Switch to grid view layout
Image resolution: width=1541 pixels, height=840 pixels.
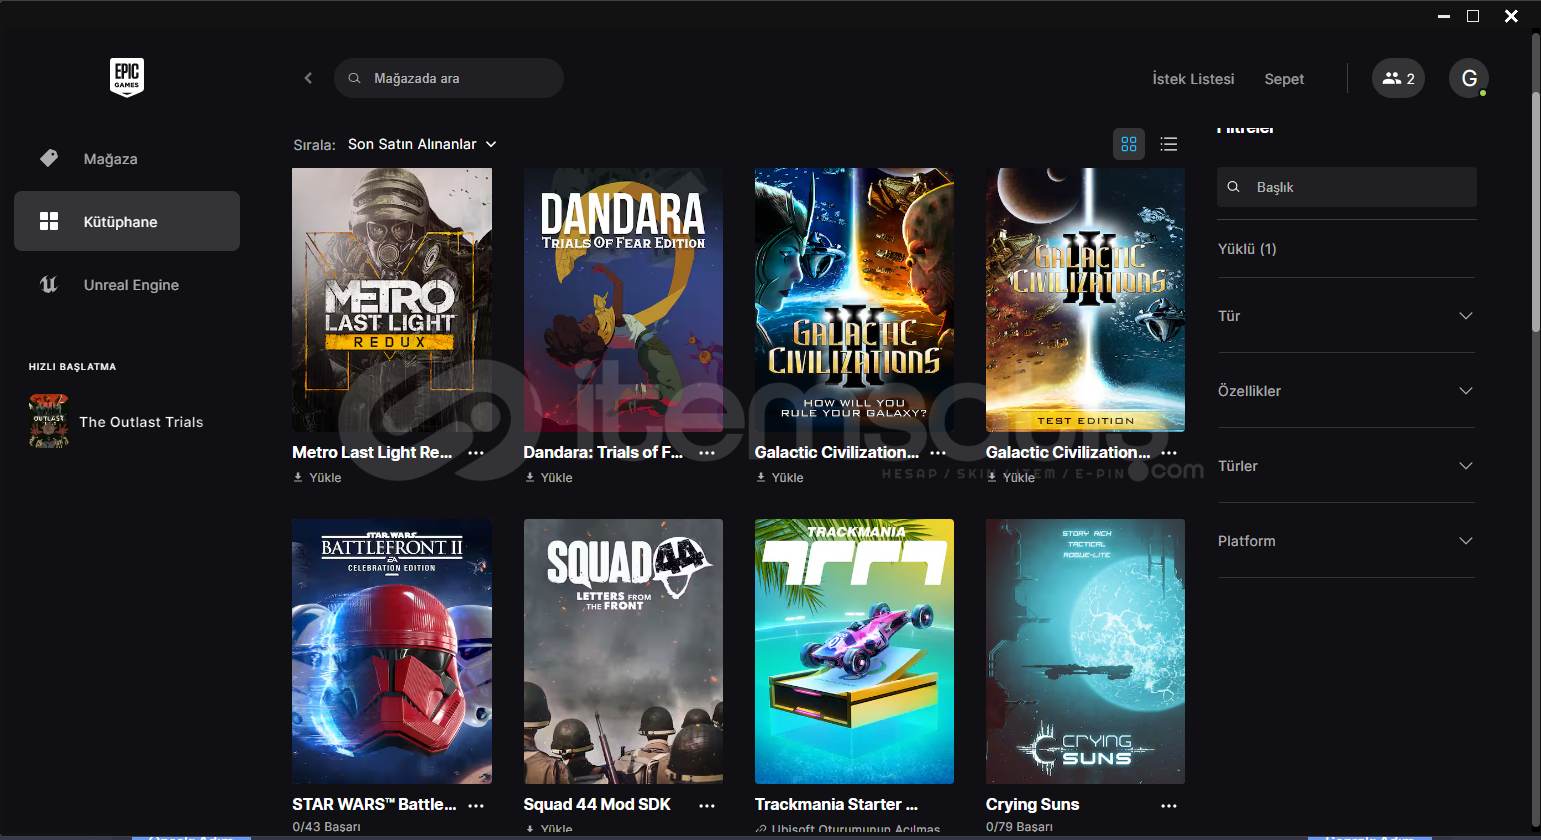[1129, 144]
